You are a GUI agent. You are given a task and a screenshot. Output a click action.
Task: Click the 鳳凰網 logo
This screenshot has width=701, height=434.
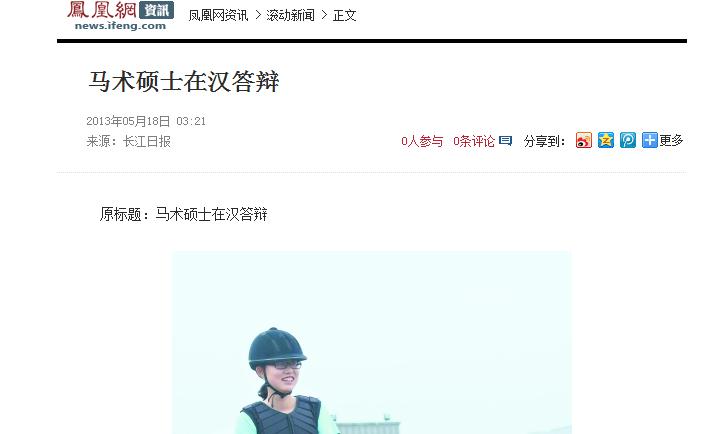tap(101, 10)
